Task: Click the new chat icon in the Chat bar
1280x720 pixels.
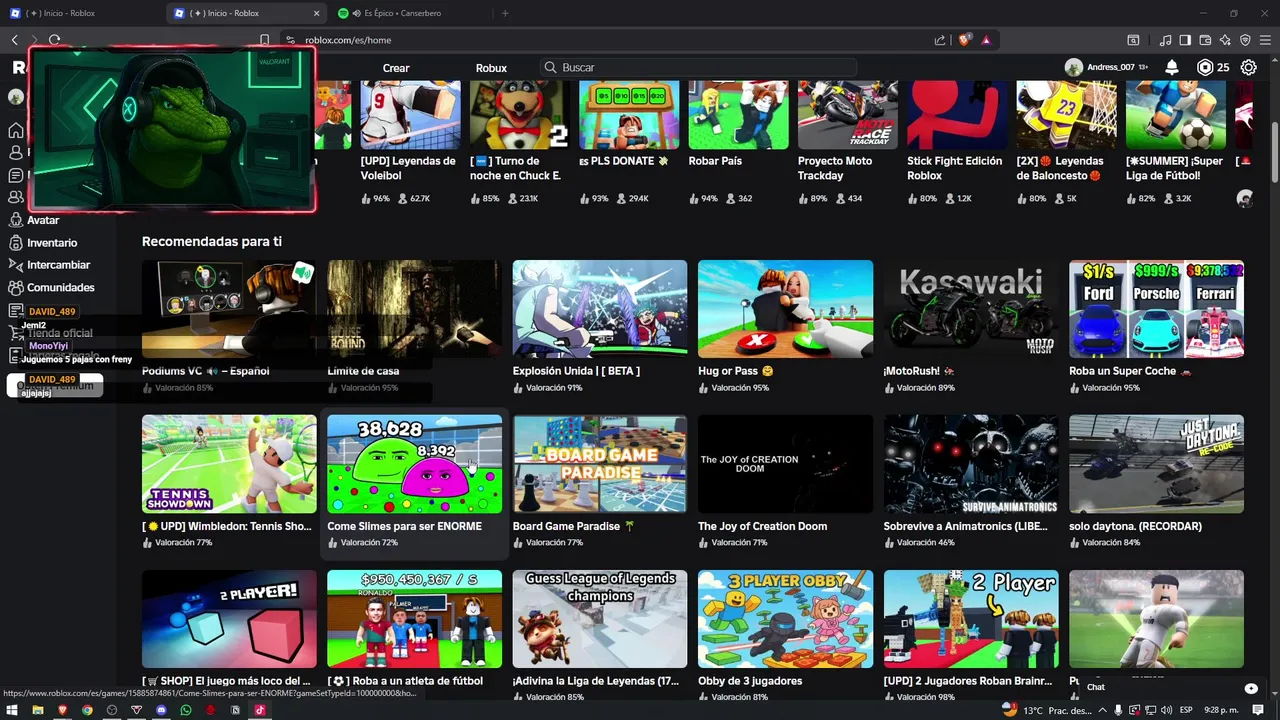Action: pos(1251,688)
